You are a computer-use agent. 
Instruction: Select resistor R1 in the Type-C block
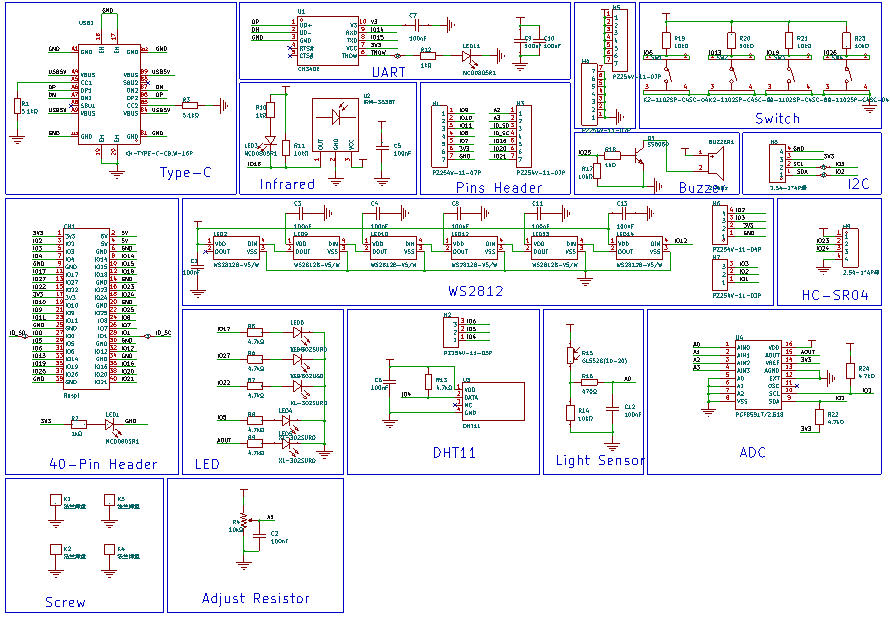tap(17, 106)
